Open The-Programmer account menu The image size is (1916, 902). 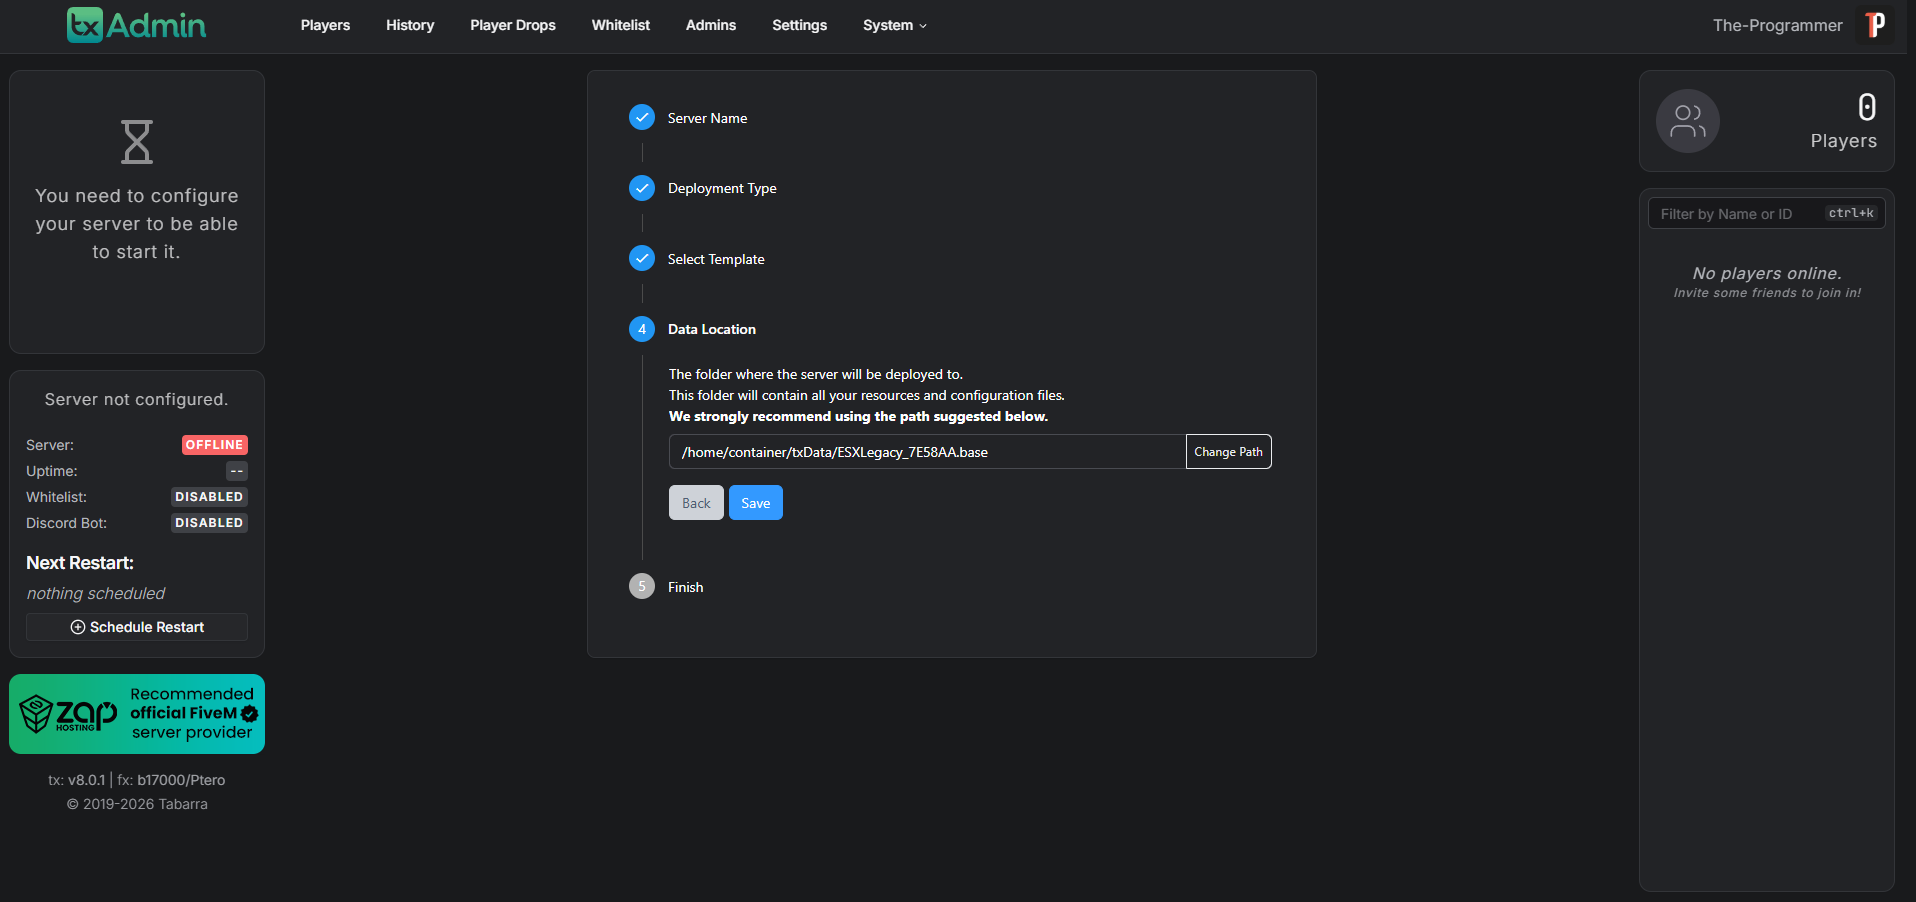(1777, 25)
